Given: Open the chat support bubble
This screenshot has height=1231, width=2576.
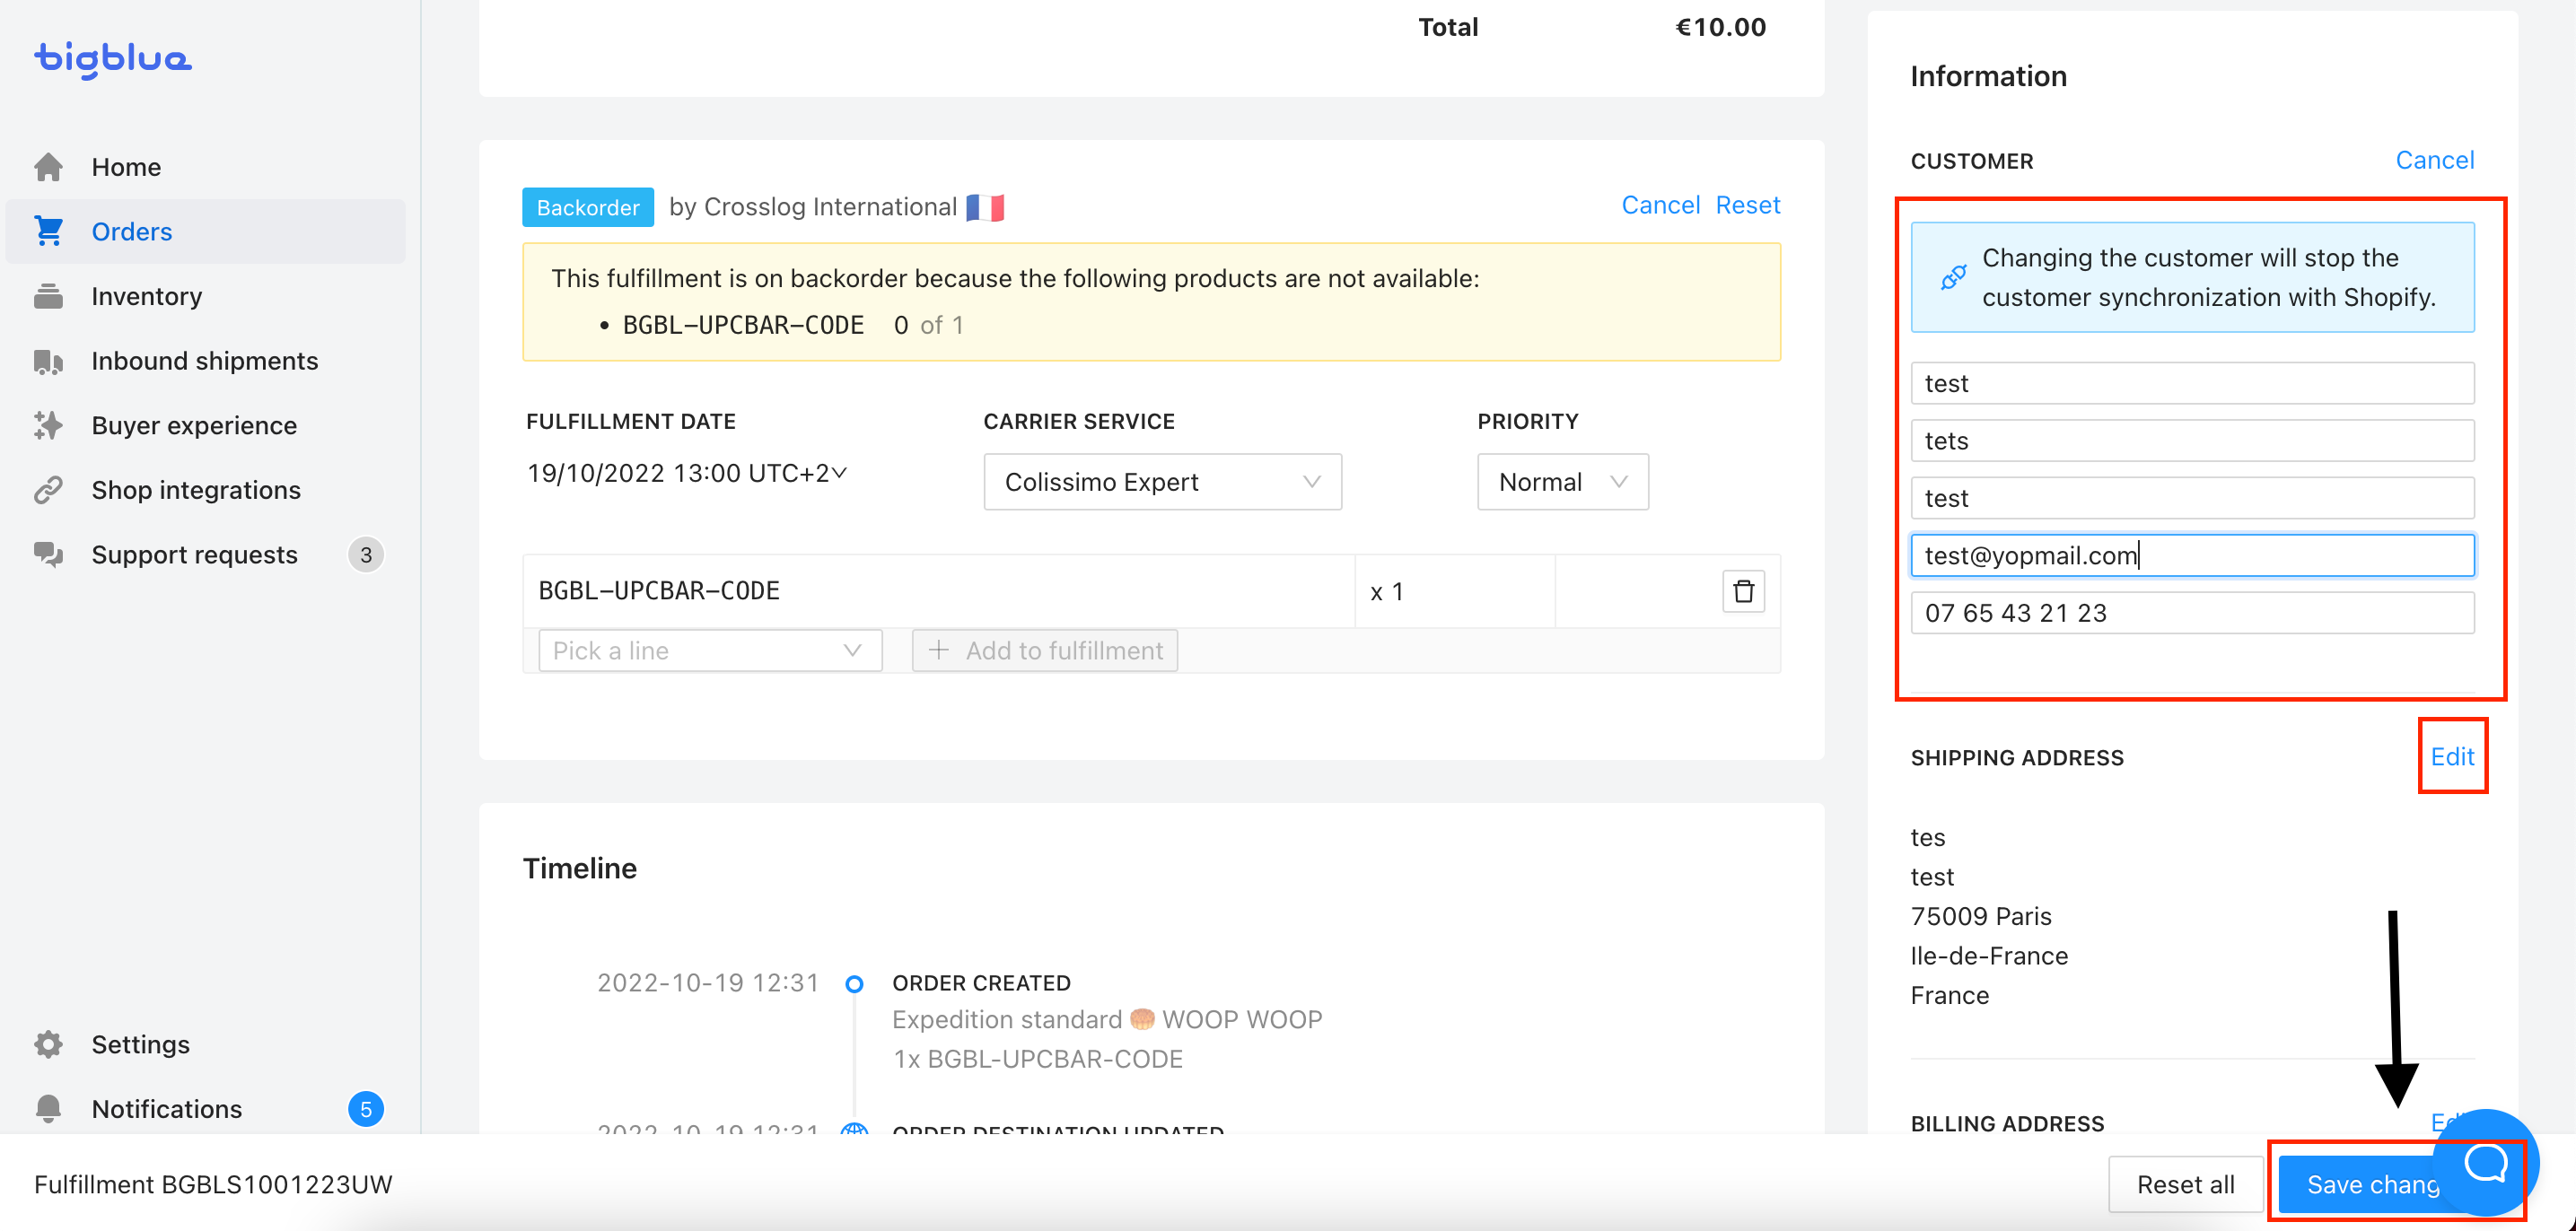Looking at the screenshot, I should pos(2485,1162).
